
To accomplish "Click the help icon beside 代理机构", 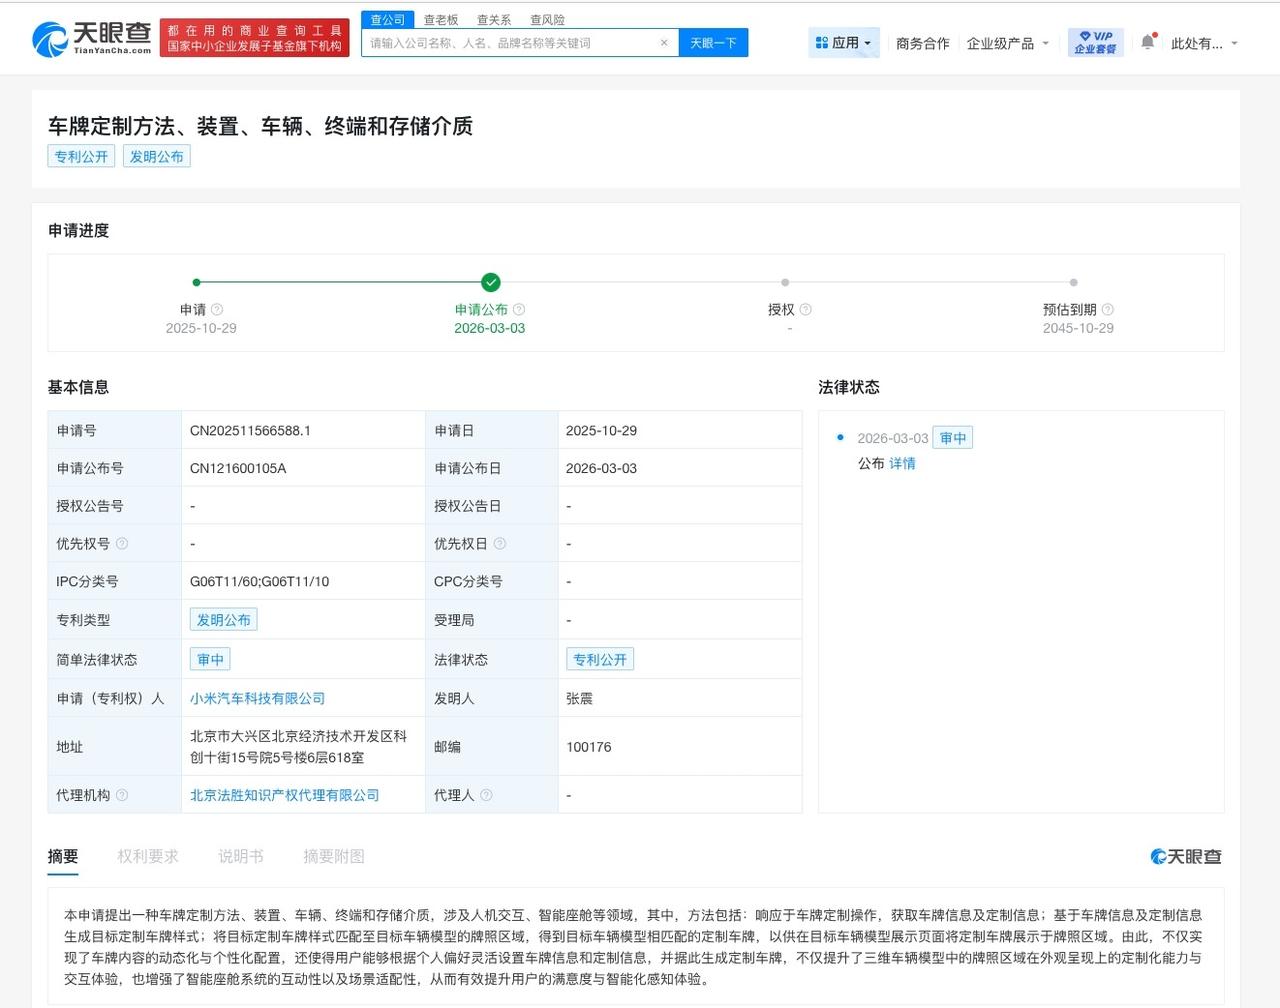I will 123,794.
